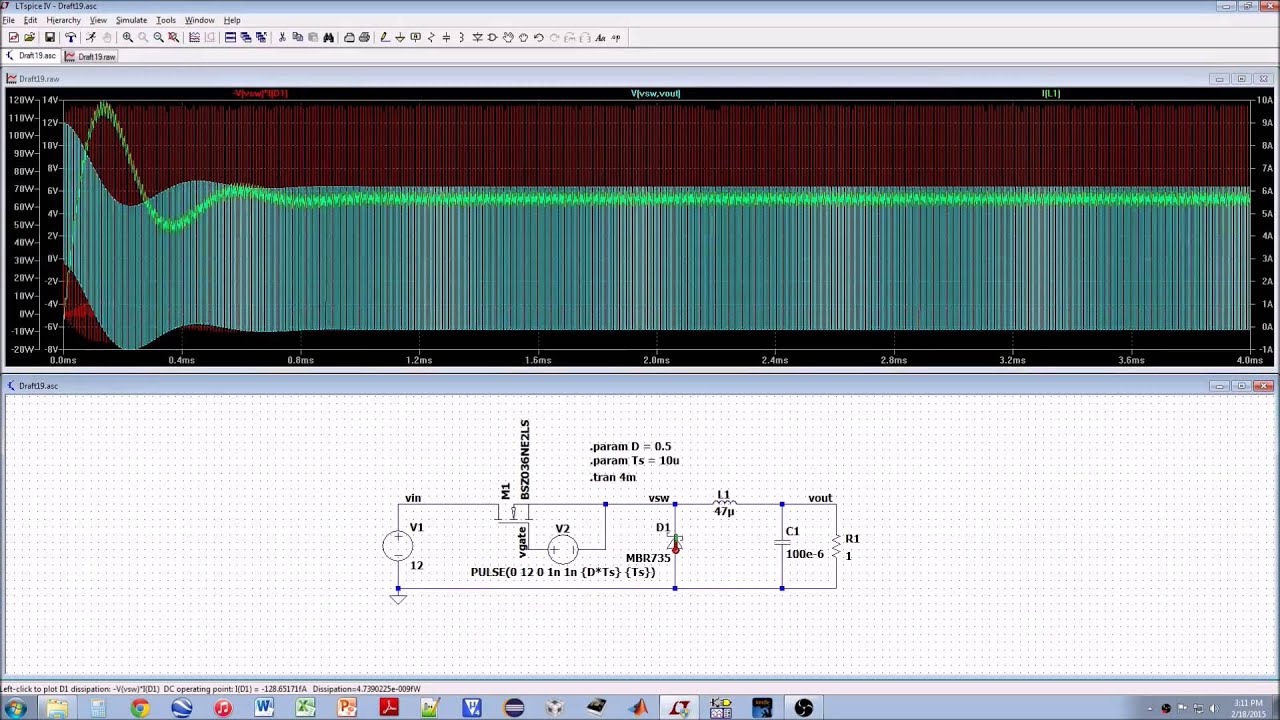Select the Component (AND gate) tool
This screenshot has height=720, width=1280.
[x=492, y=37]
